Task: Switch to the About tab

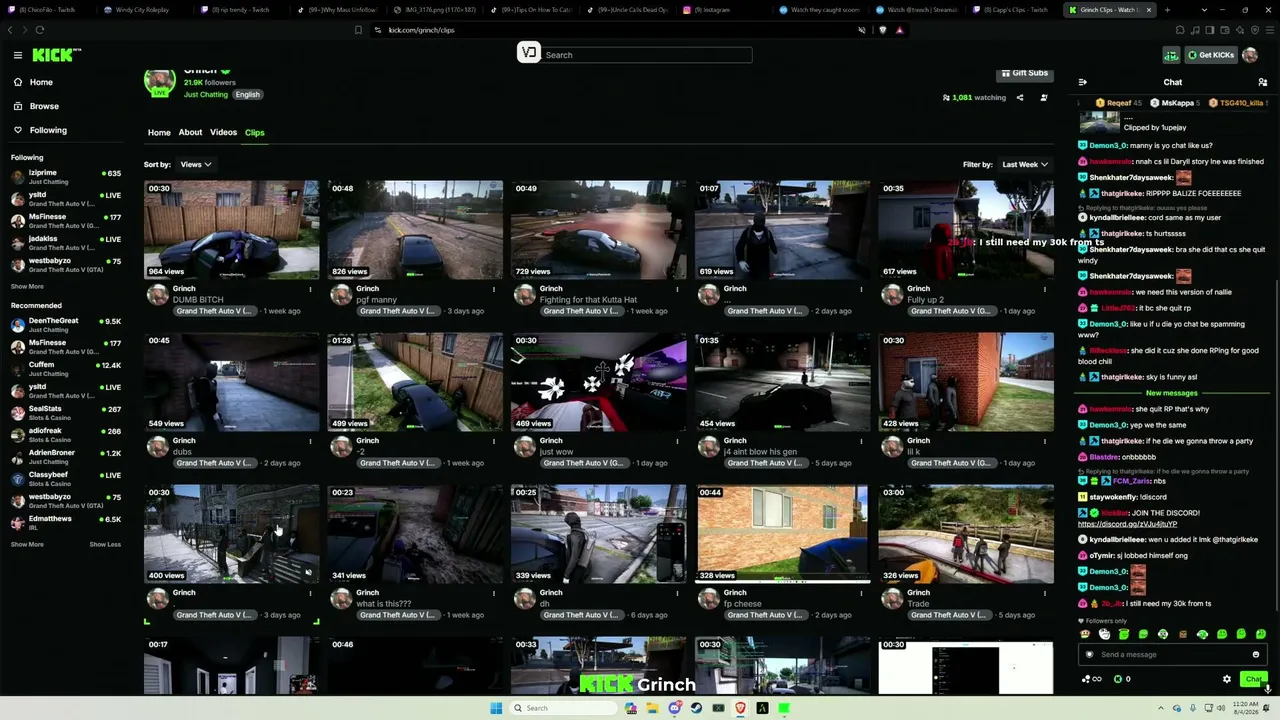Action: point(190,132)
